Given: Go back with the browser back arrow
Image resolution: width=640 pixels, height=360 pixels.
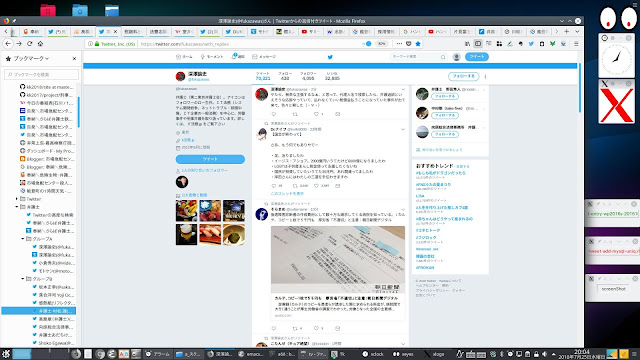Looking at the screenshot, I should pyautogui.click(x=8, y=44).
